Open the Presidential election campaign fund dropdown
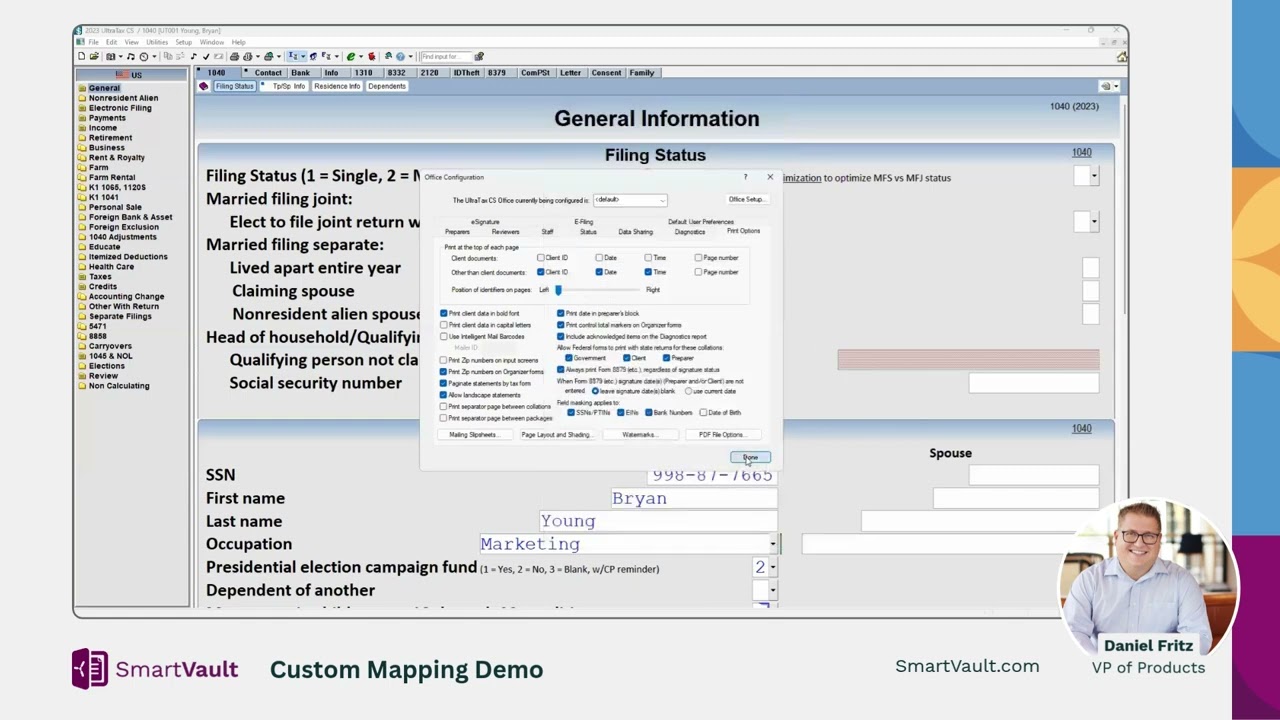The width and height of the screenshot is (1280, 720). 773,568
